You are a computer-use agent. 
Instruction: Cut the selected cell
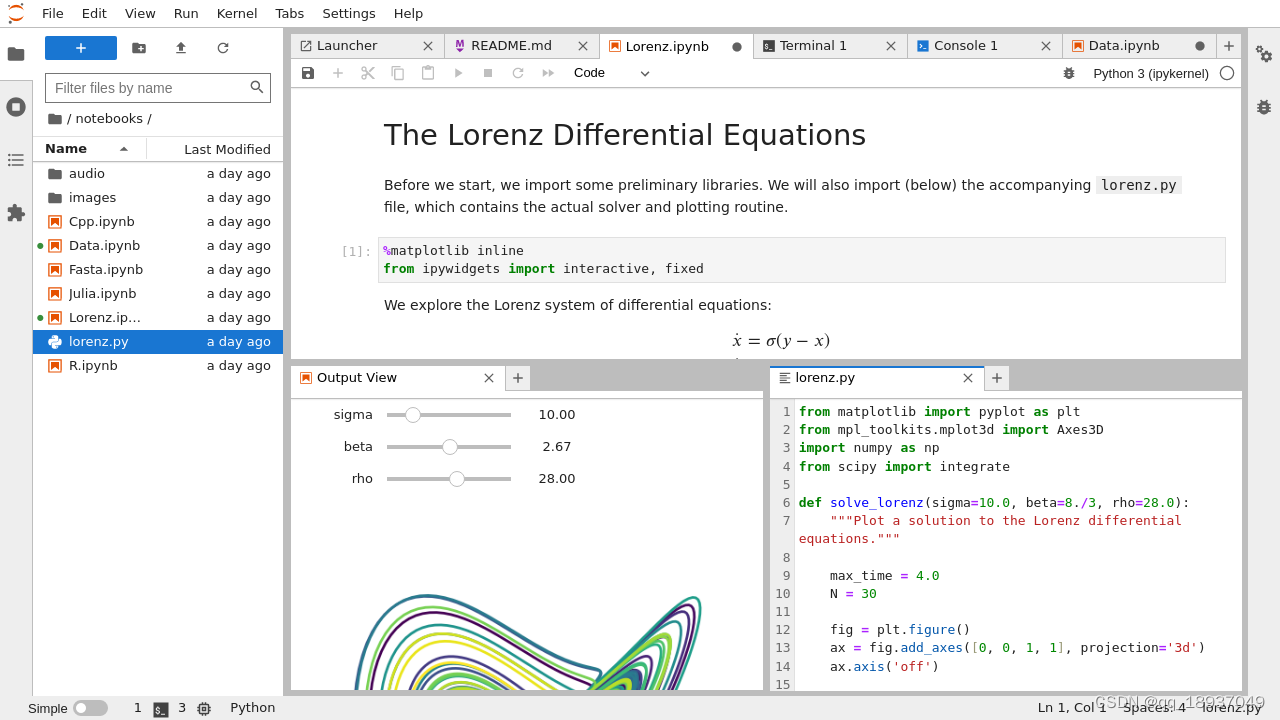tap(368, 73)
